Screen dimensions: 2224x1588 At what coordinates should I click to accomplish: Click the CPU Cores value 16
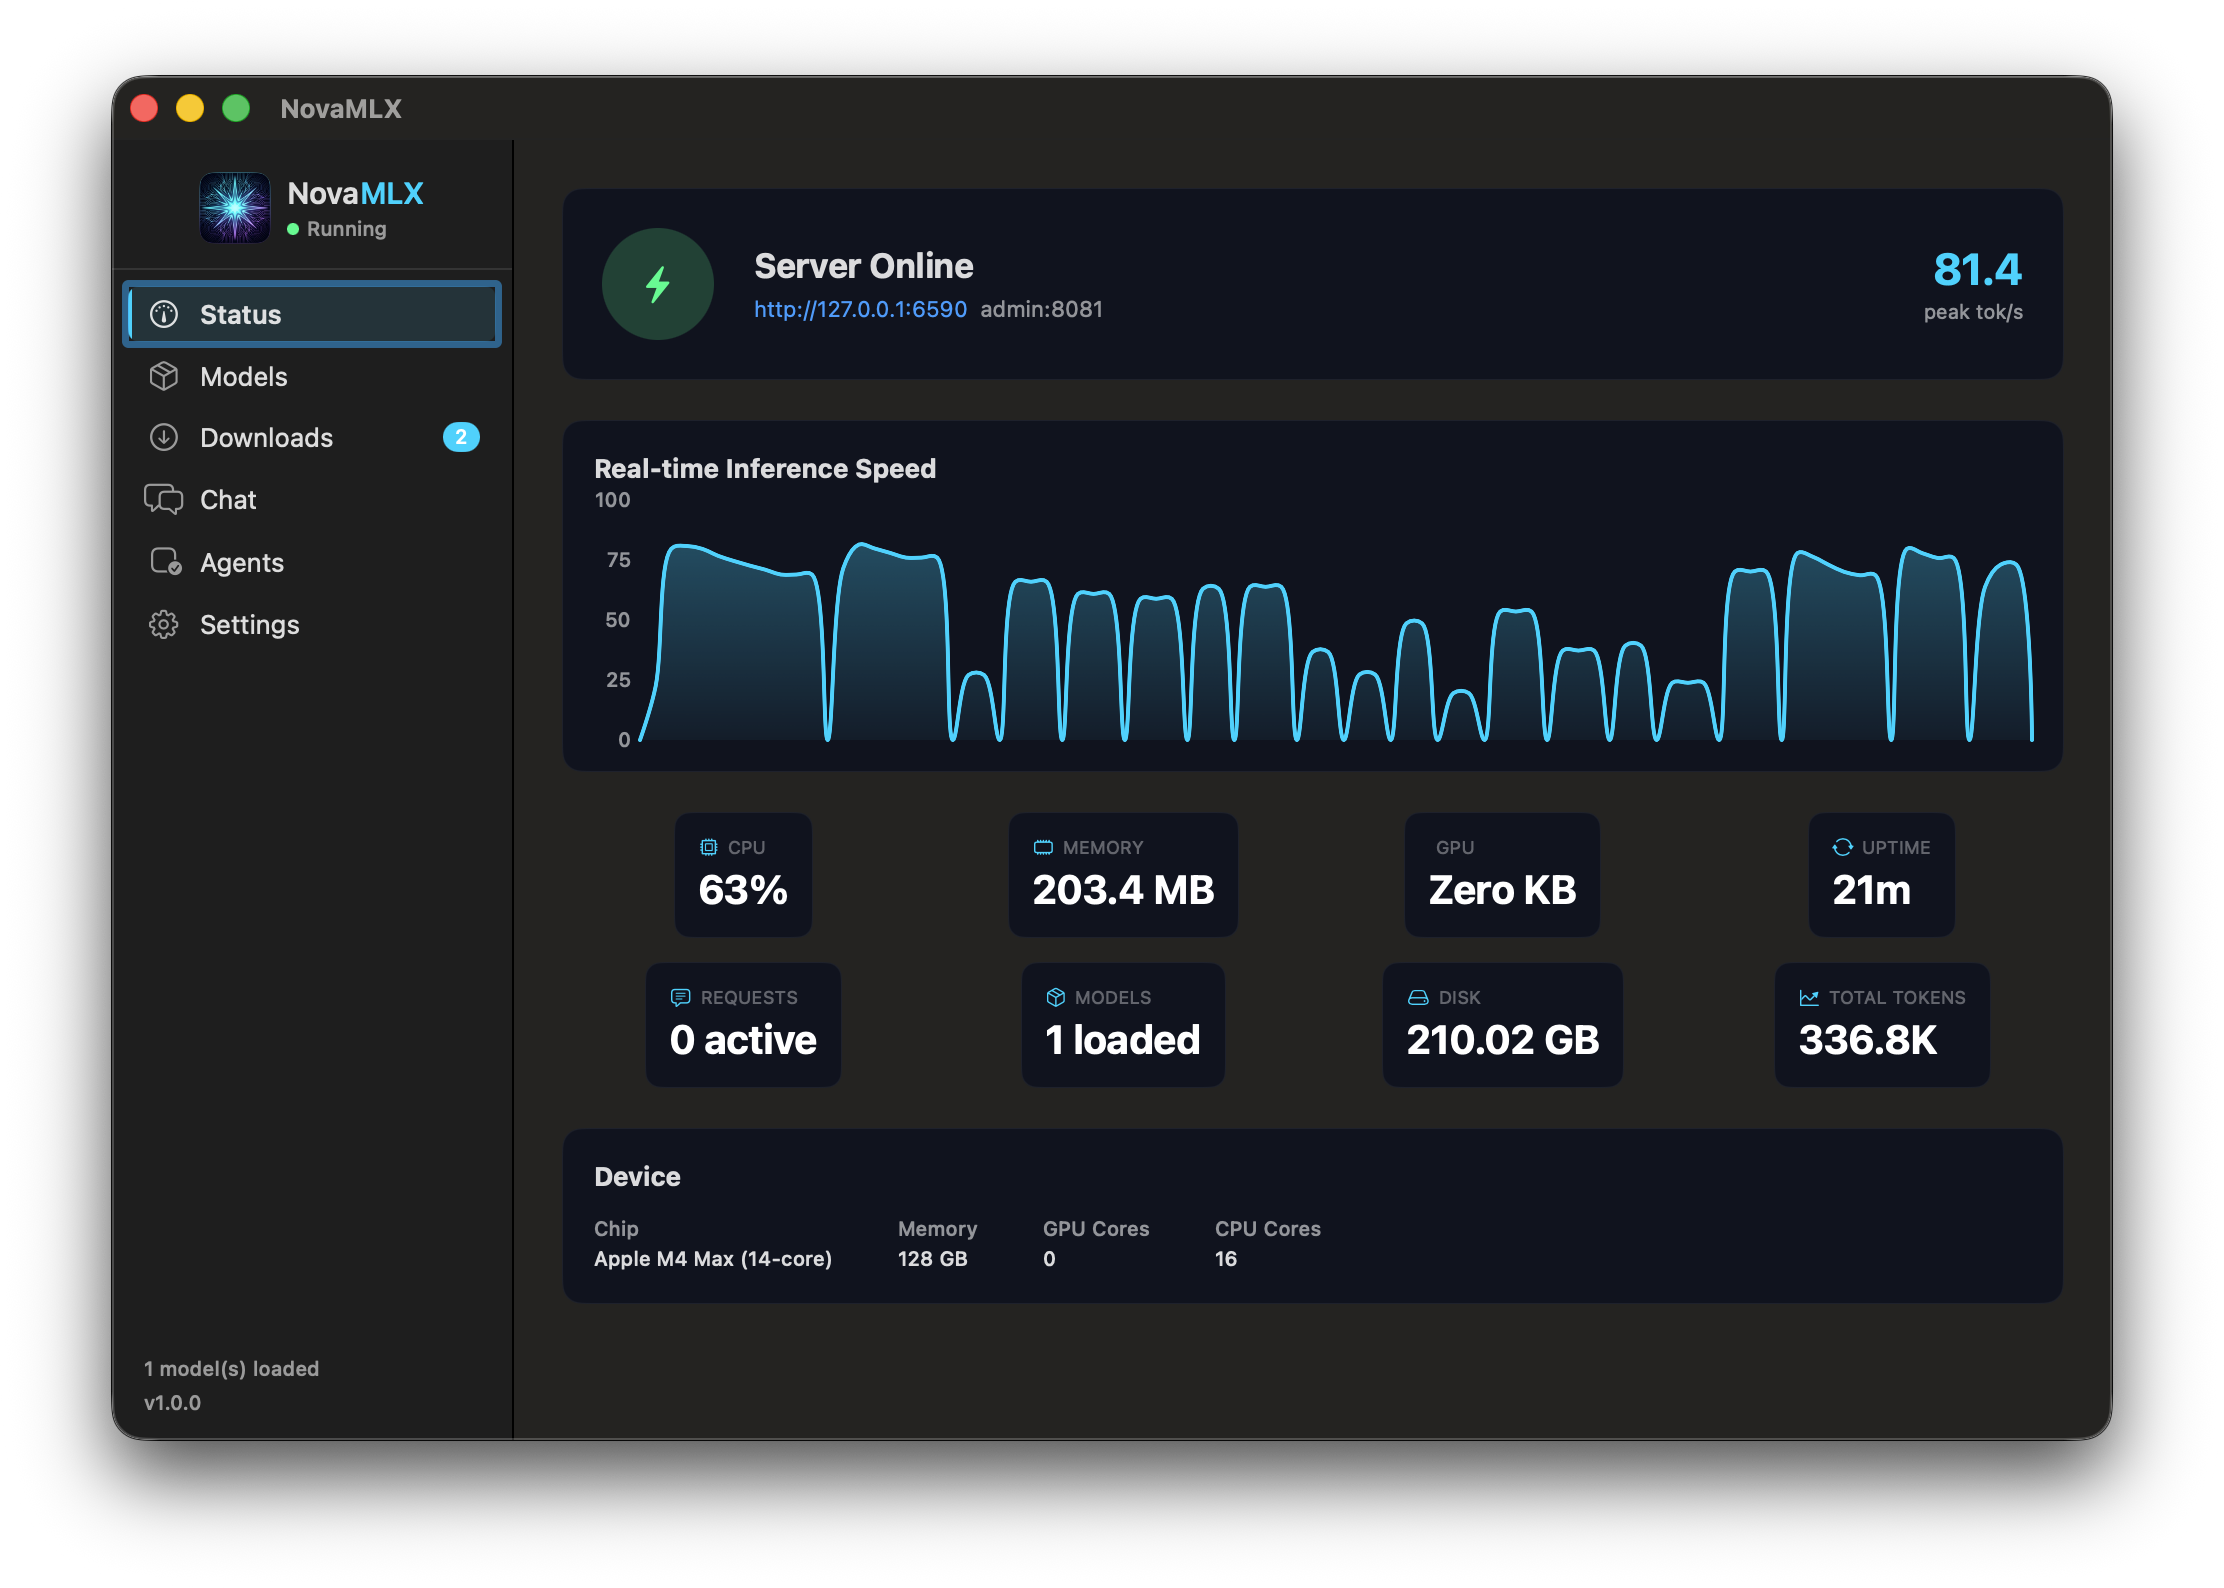[1226, 1259]
